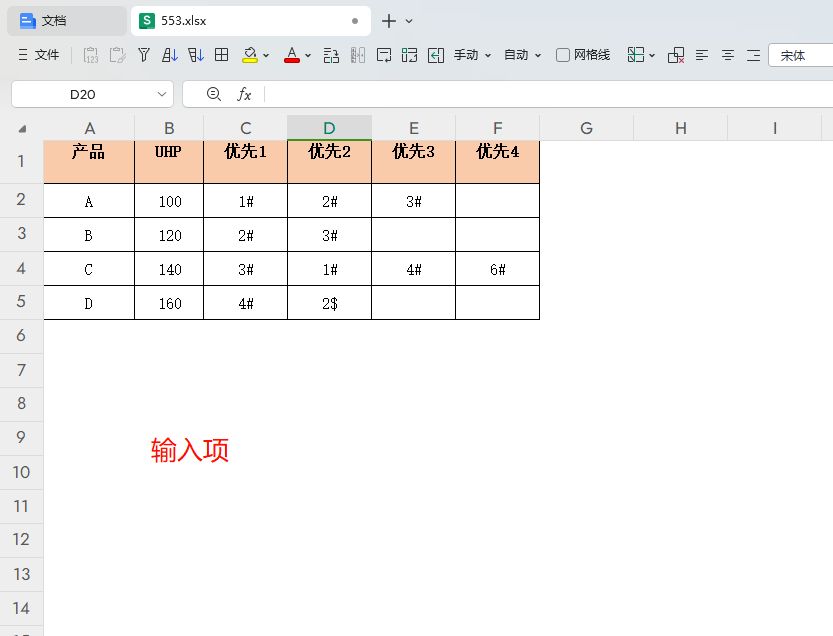Open the dropdown arrow beside new tab plus
The width and height of the screenshot is (833, 636).
click(409, 21)
